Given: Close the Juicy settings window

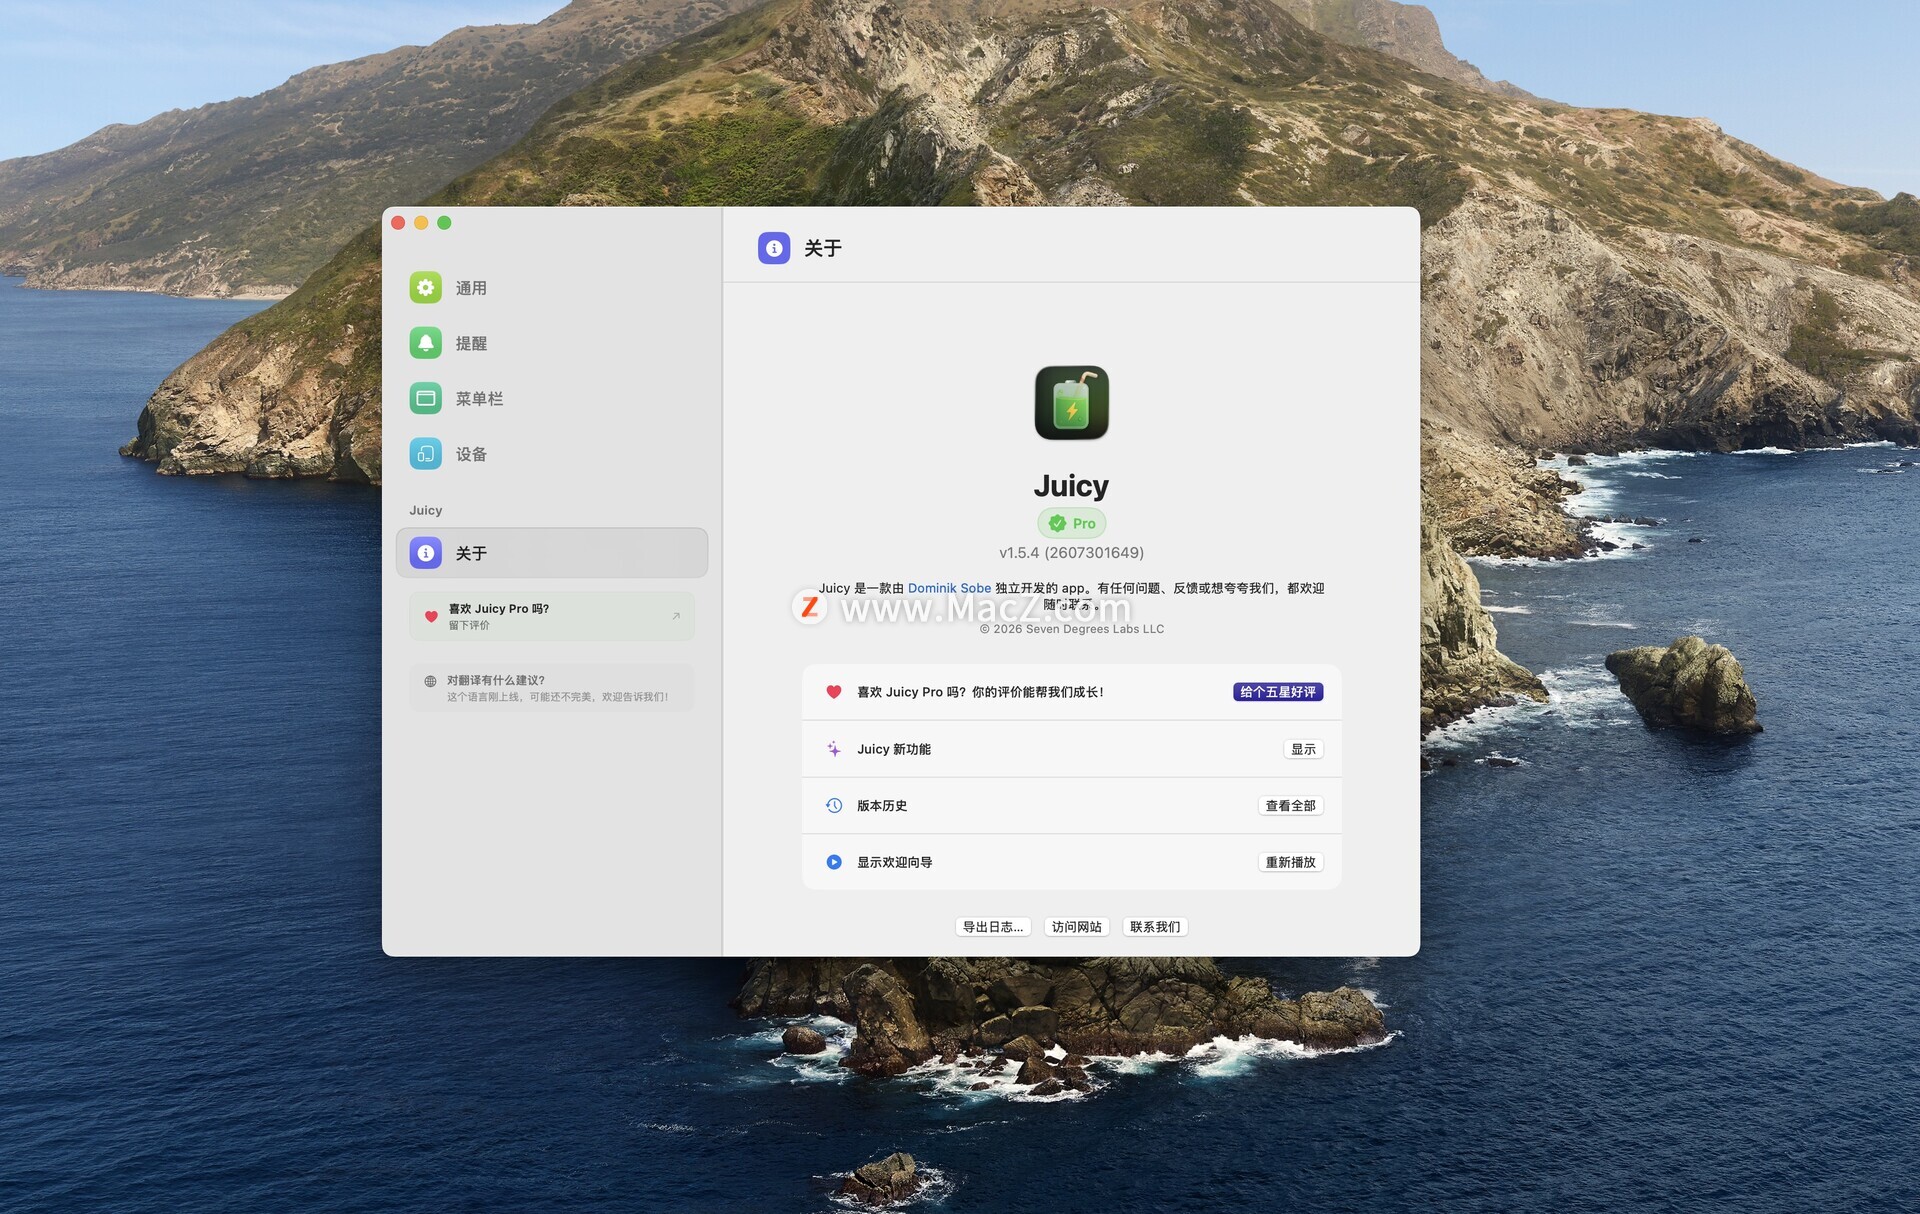Looking at the screenshot, I should click(x=398, y=223).
